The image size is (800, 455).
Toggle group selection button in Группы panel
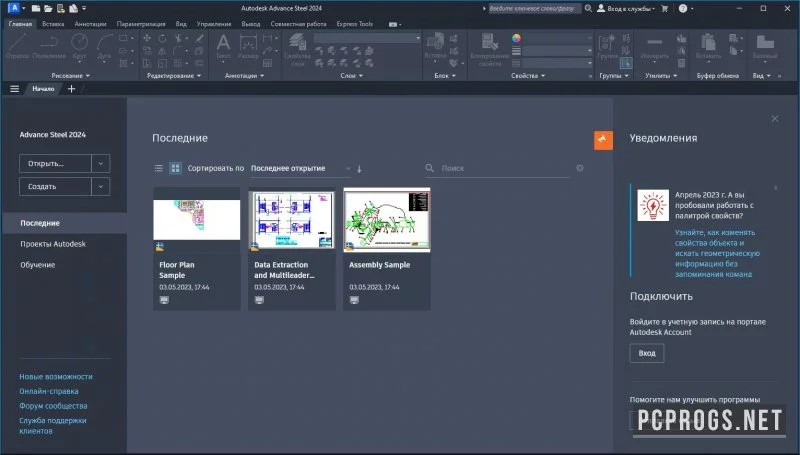626,63
